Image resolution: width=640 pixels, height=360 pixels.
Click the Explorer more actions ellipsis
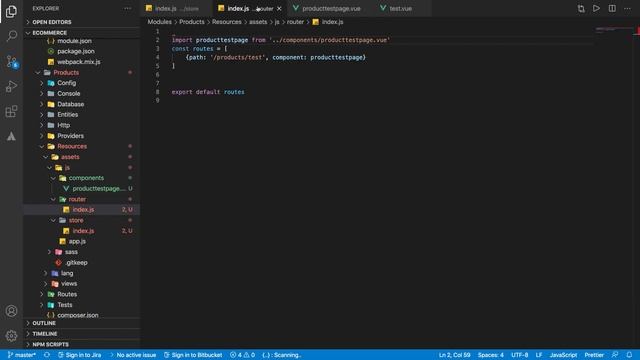pos(128,8)
